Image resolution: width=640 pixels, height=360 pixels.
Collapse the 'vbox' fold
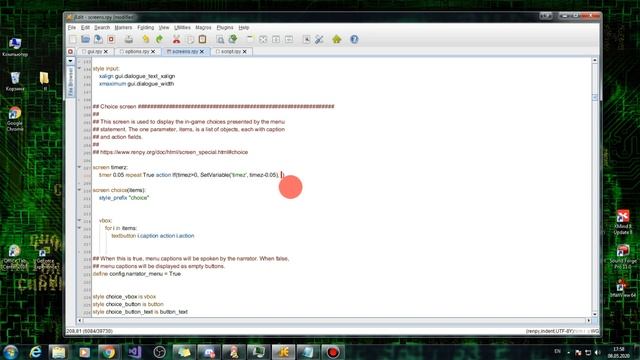(79, 220)
